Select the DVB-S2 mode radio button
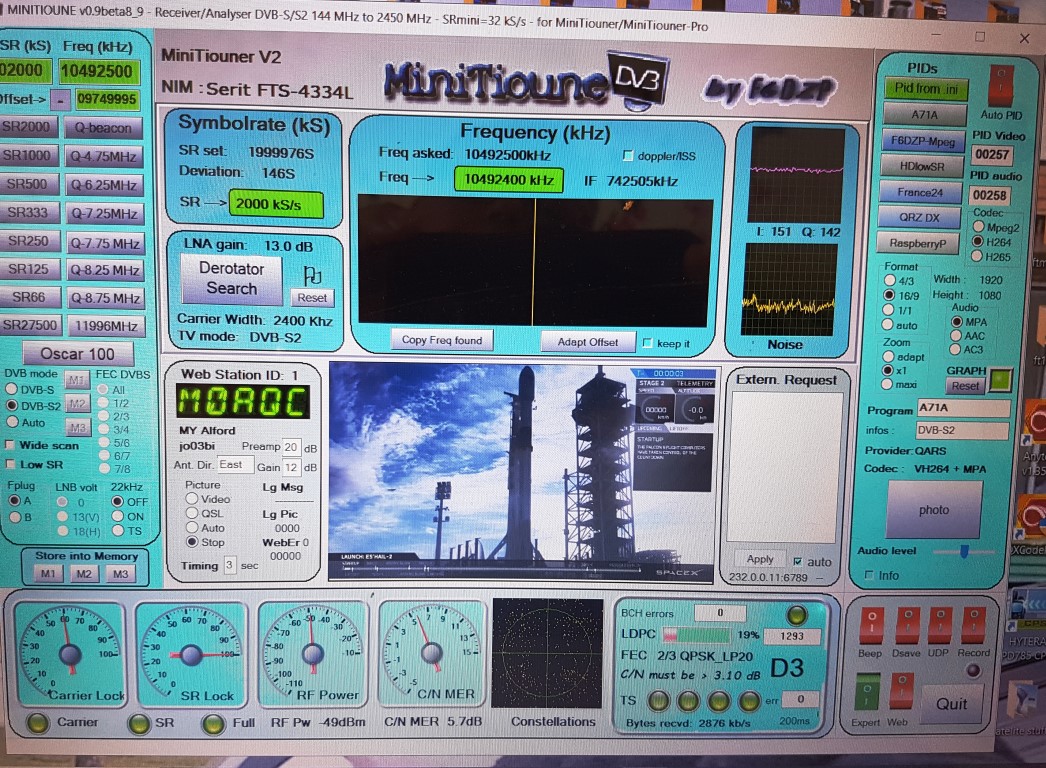This screenshot has height=768, width=1046. coord(12,405)
